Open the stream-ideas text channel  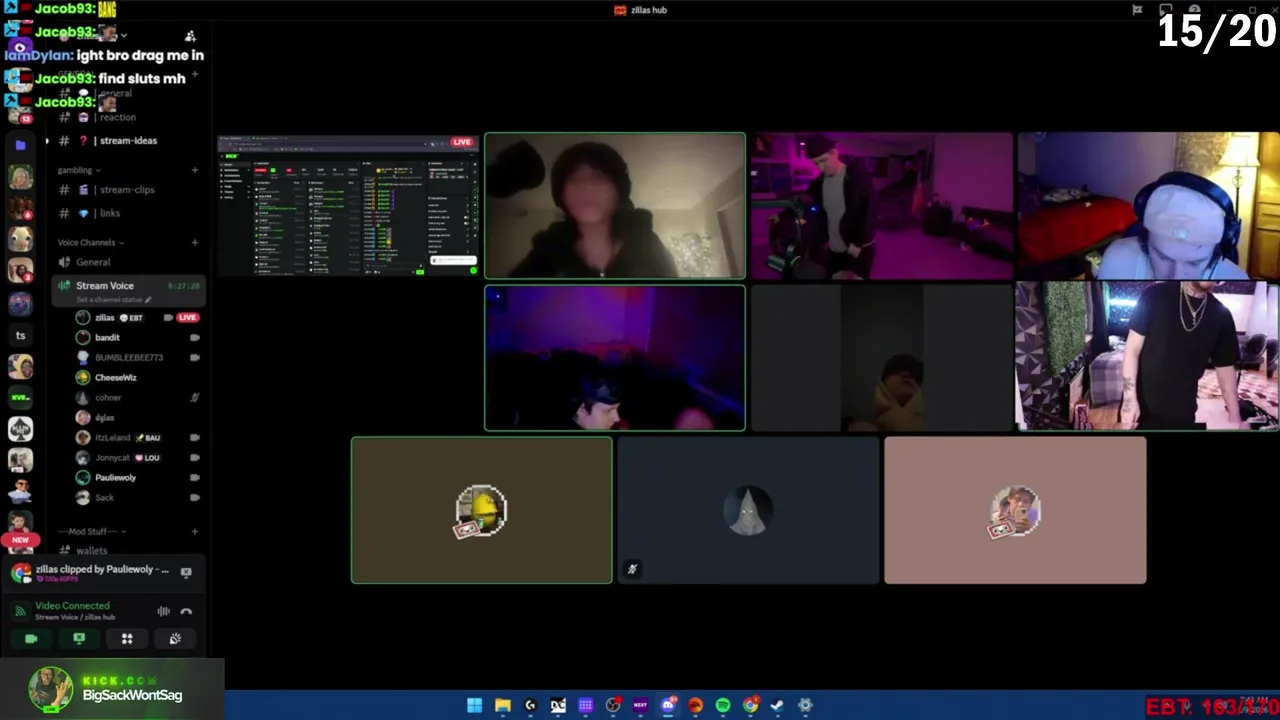point(127,141)
